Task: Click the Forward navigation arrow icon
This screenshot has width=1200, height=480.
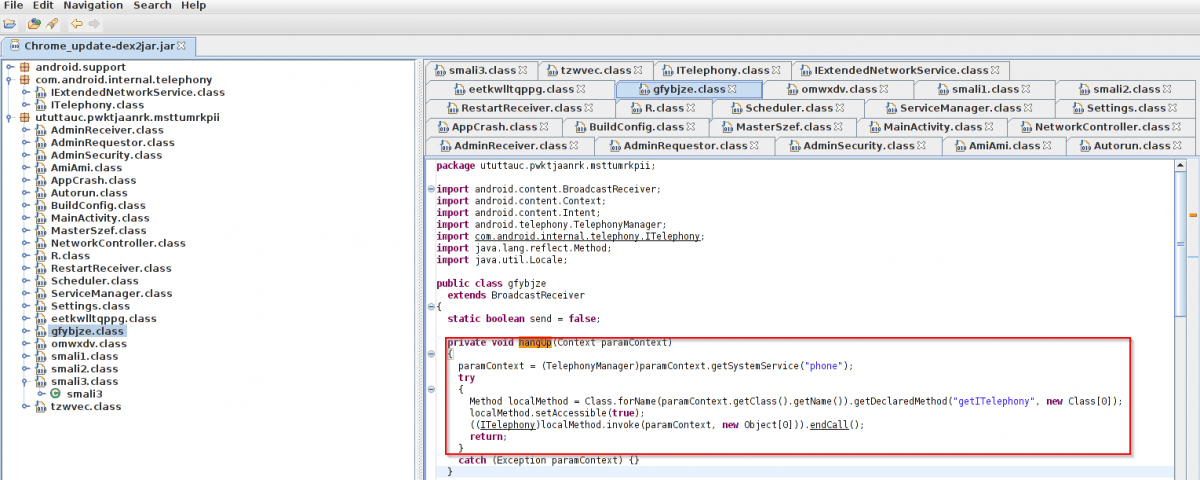Action: 94,24
